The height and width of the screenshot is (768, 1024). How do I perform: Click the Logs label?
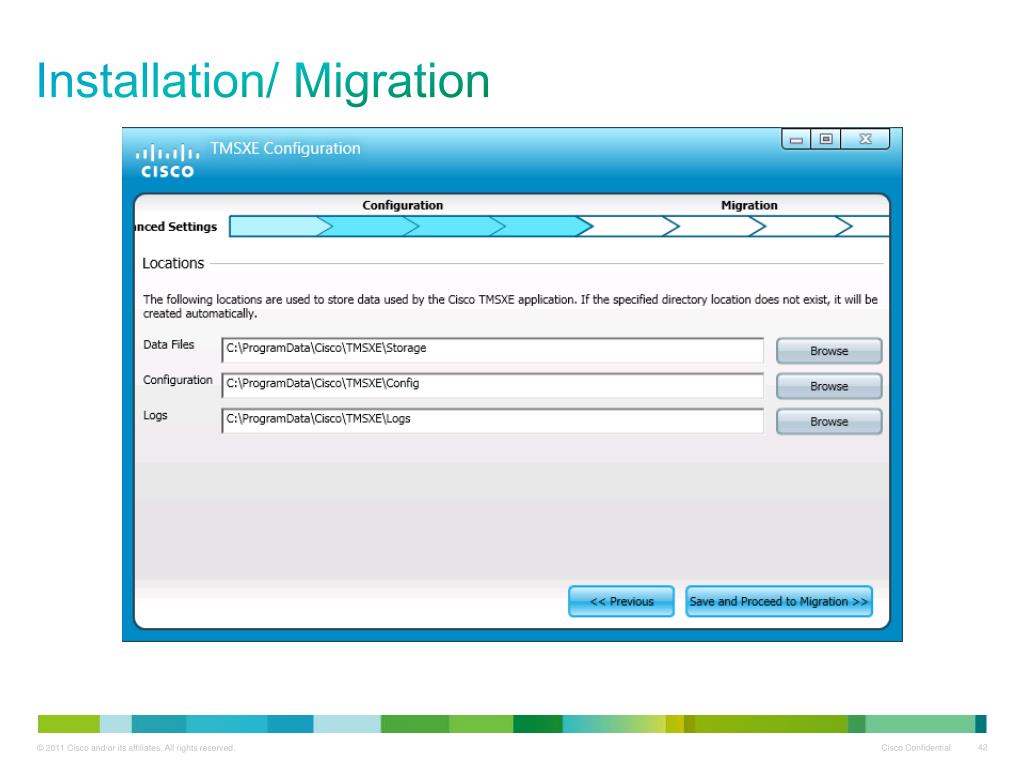pyautogui.click(x=155, y=415)
